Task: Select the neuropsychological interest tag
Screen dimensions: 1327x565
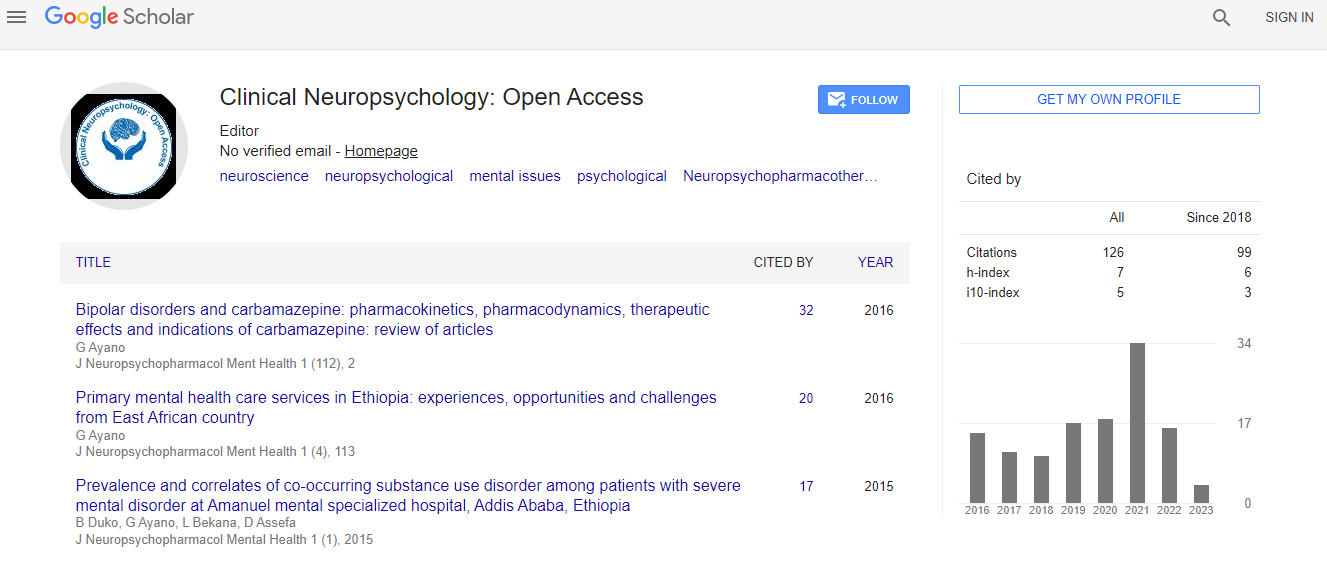Action: 389,176
